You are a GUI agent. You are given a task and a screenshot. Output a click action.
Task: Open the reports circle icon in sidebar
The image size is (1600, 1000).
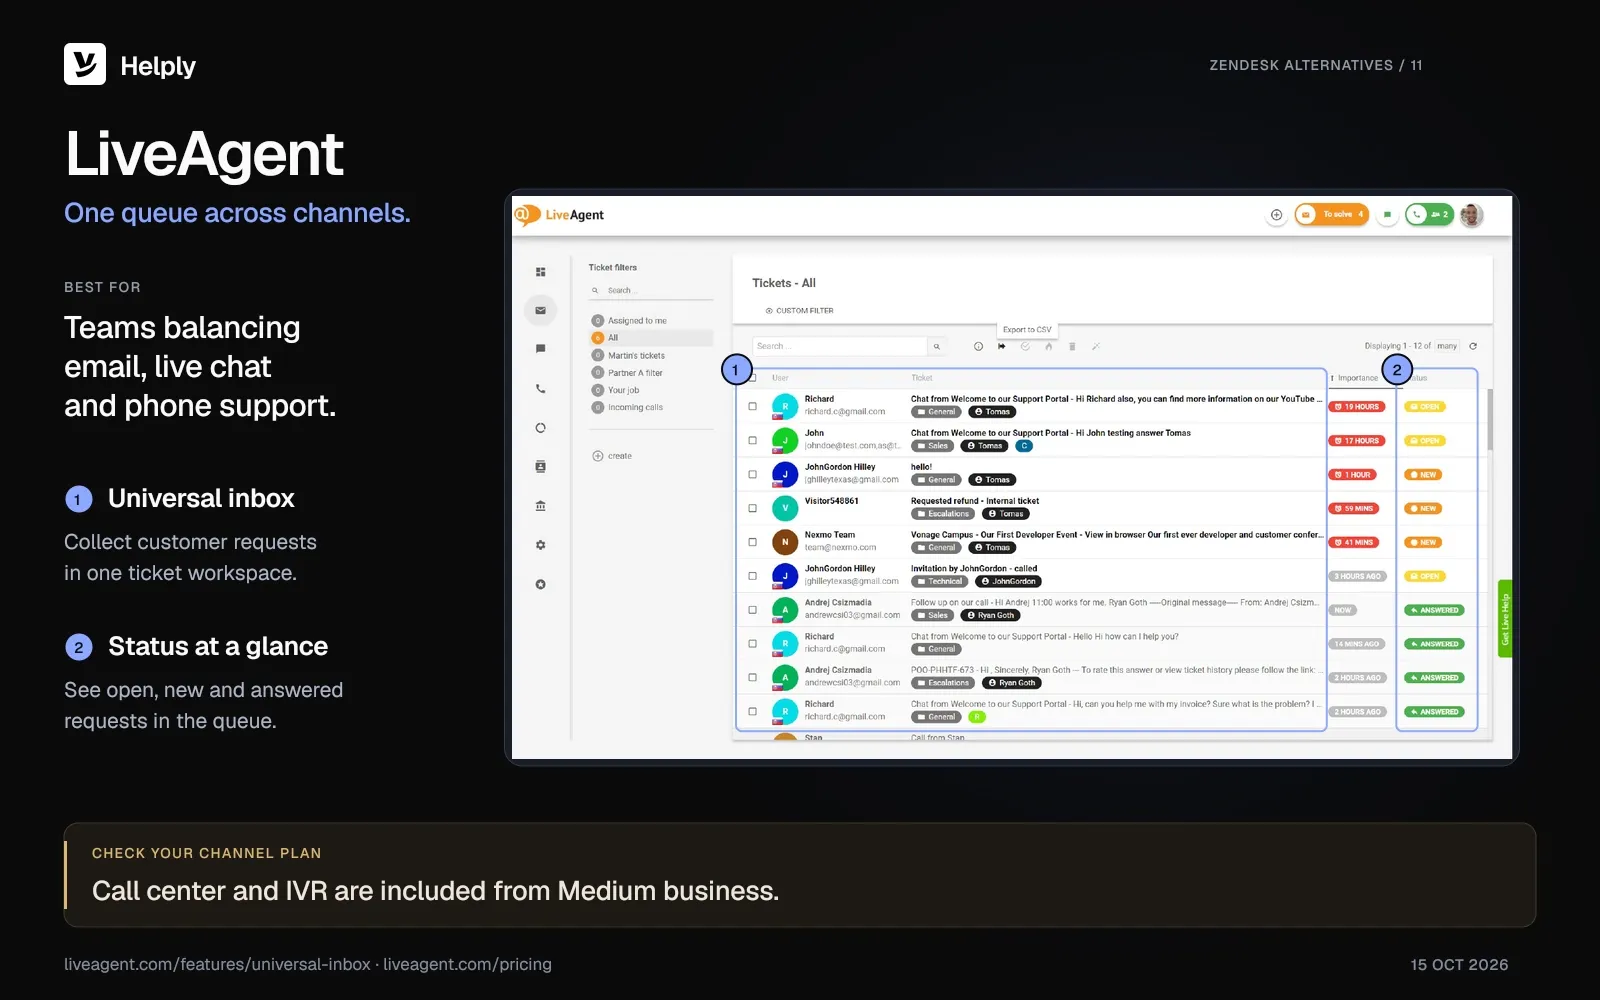[540, 427]
